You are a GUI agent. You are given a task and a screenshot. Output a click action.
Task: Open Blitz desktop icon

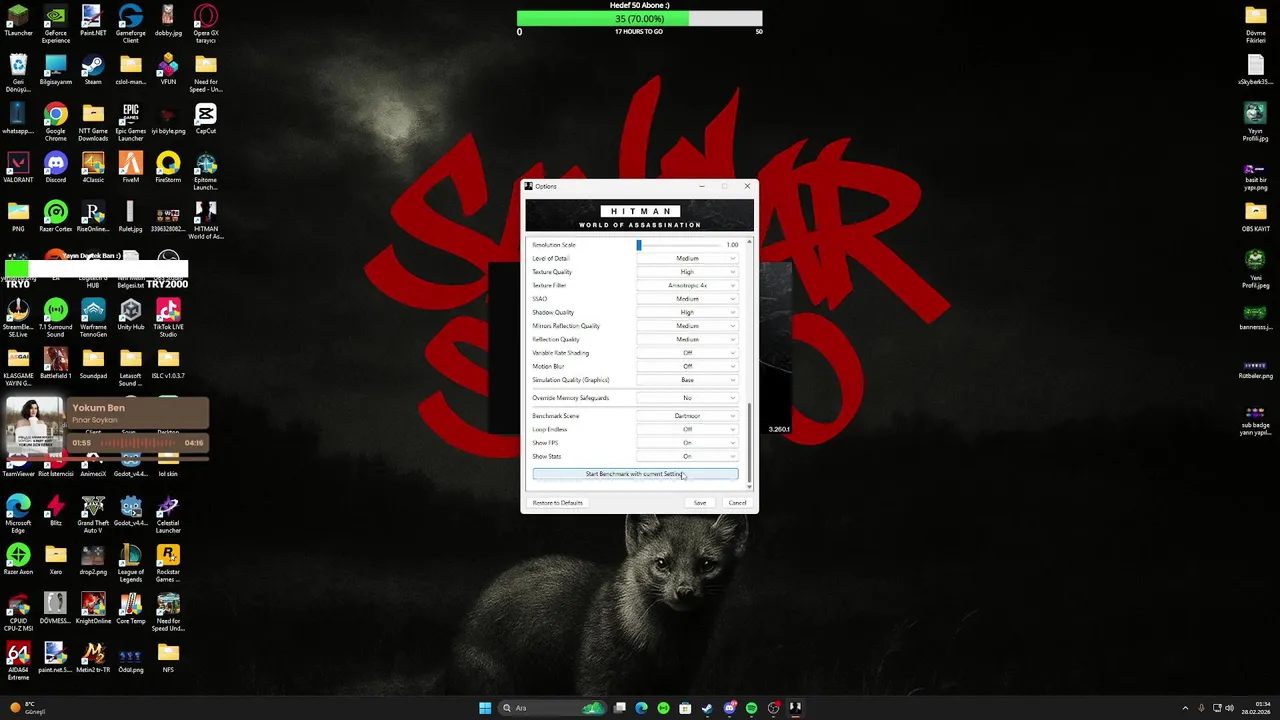[x=56, y=511]
